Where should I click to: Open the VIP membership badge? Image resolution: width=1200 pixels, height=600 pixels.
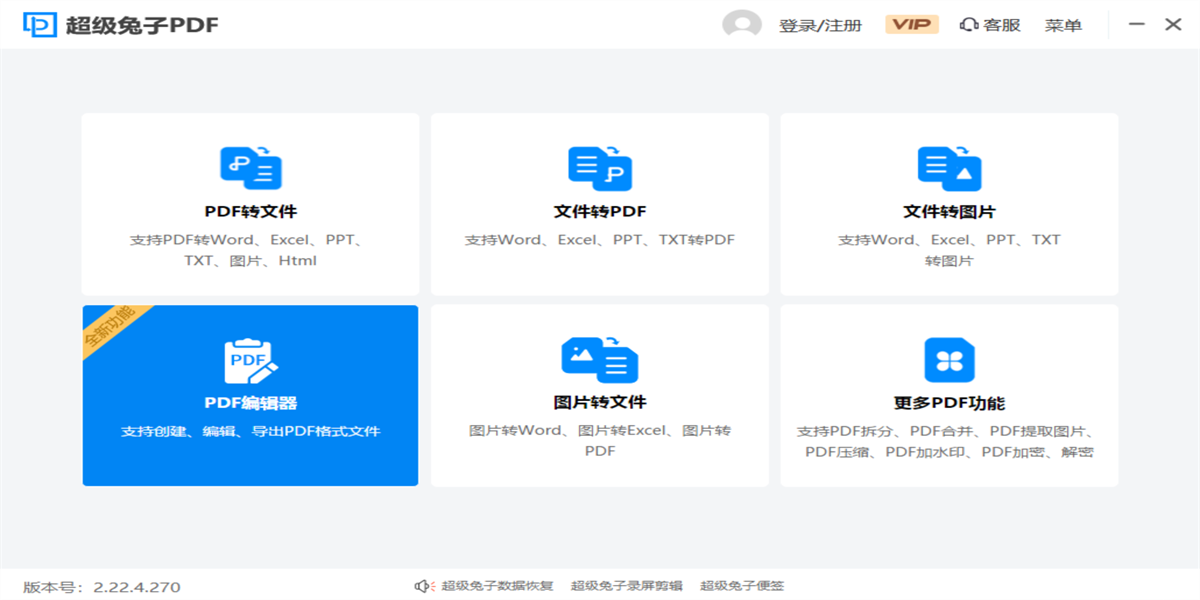(912, 25)
